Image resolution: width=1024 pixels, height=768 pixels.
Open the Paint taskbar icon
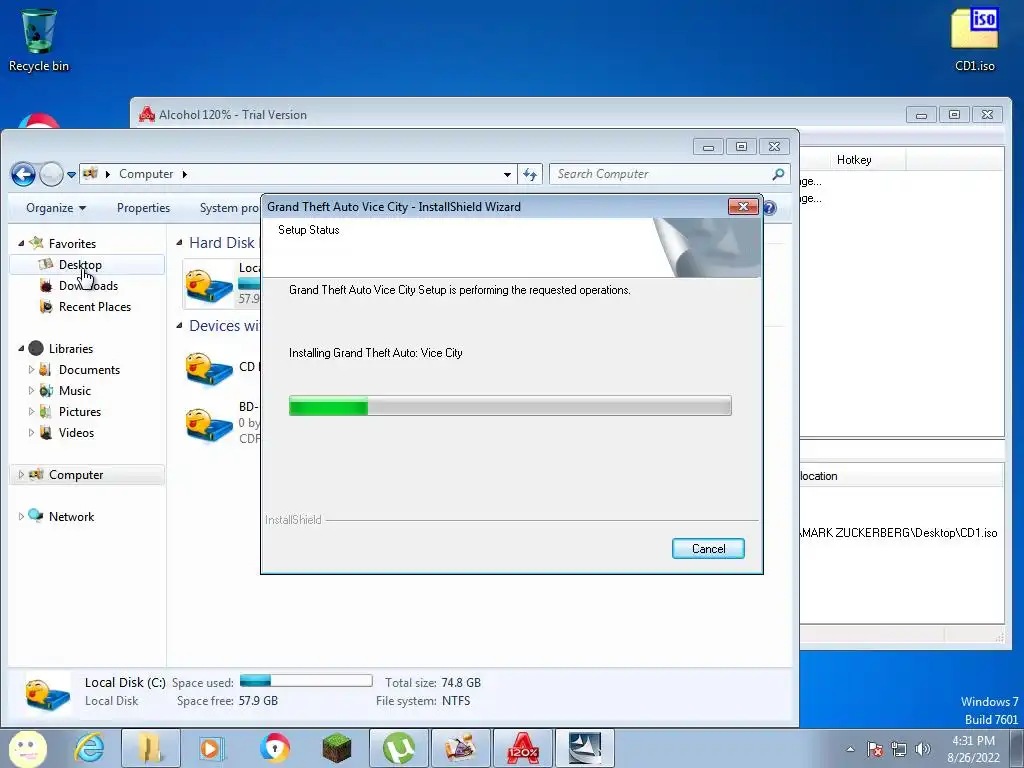coord(460,748)
